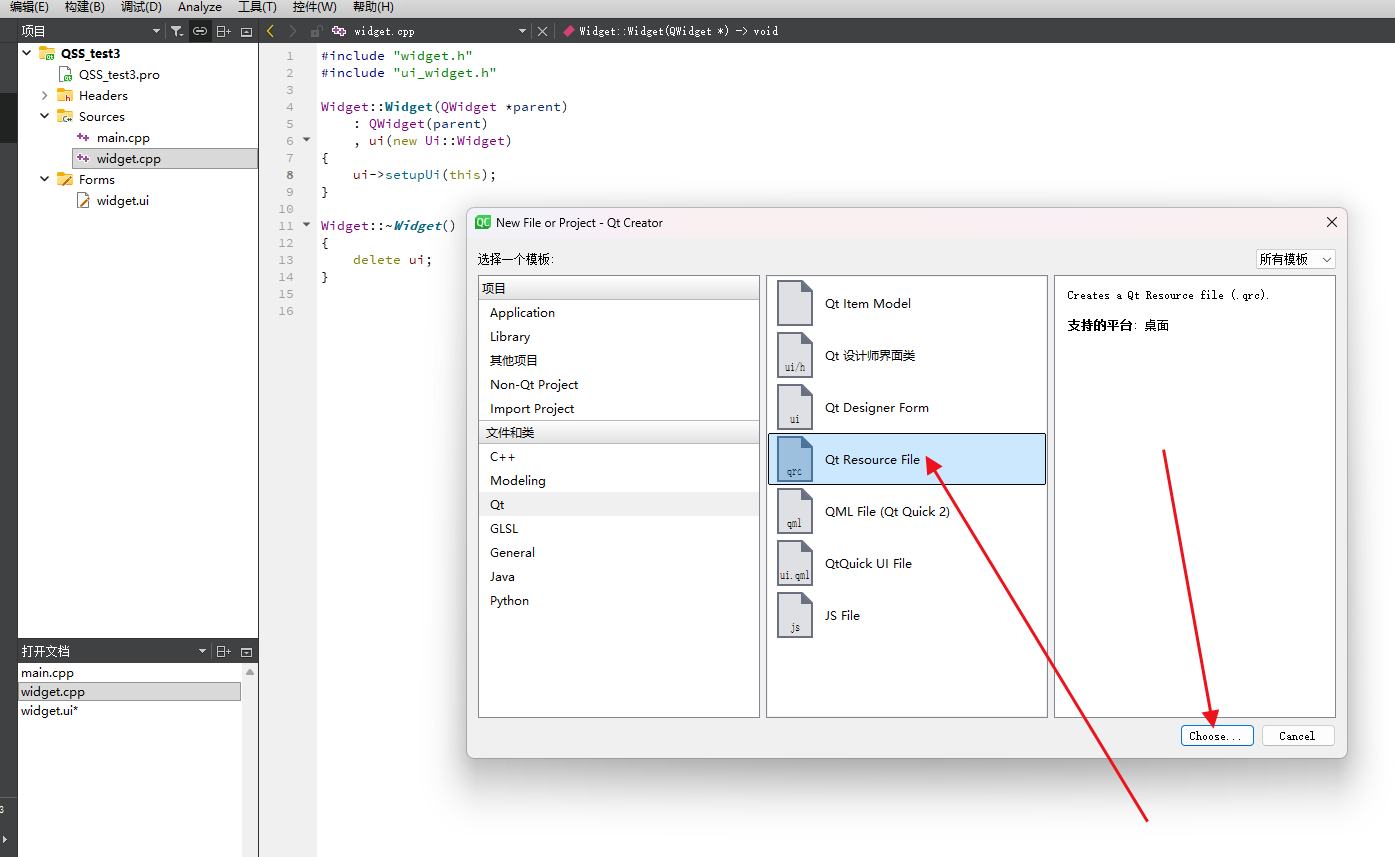
Task: Collapse the Forms folder
Action: click(x=45, y=180)
